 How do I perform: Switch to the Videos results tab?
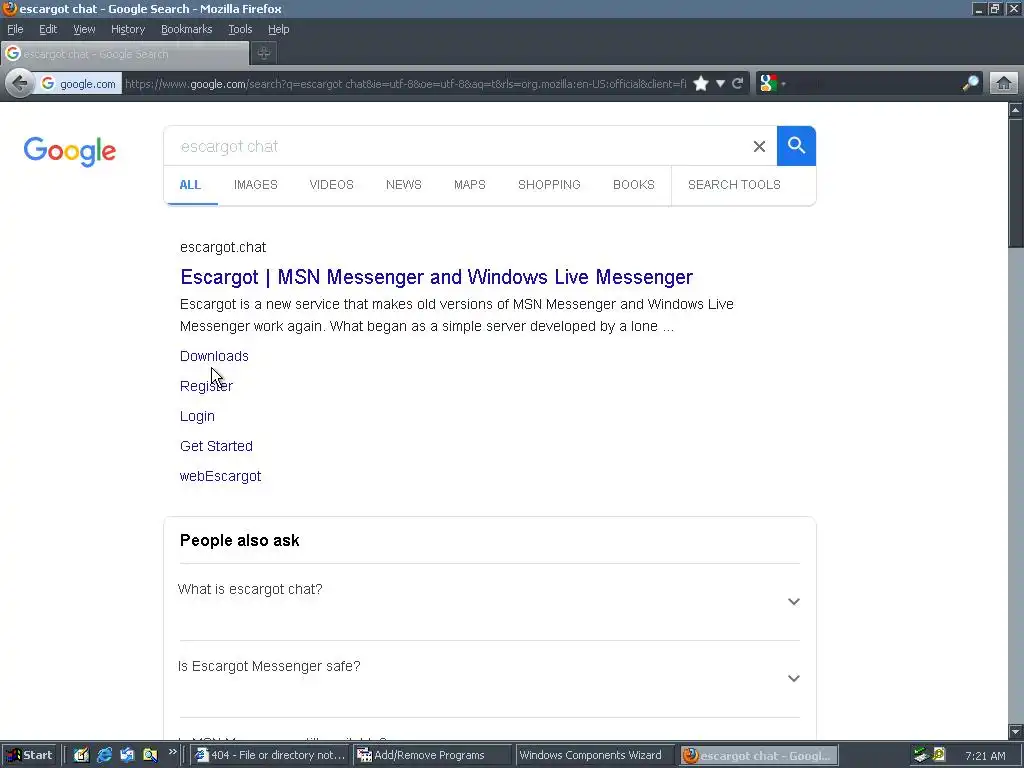(331, 185)
